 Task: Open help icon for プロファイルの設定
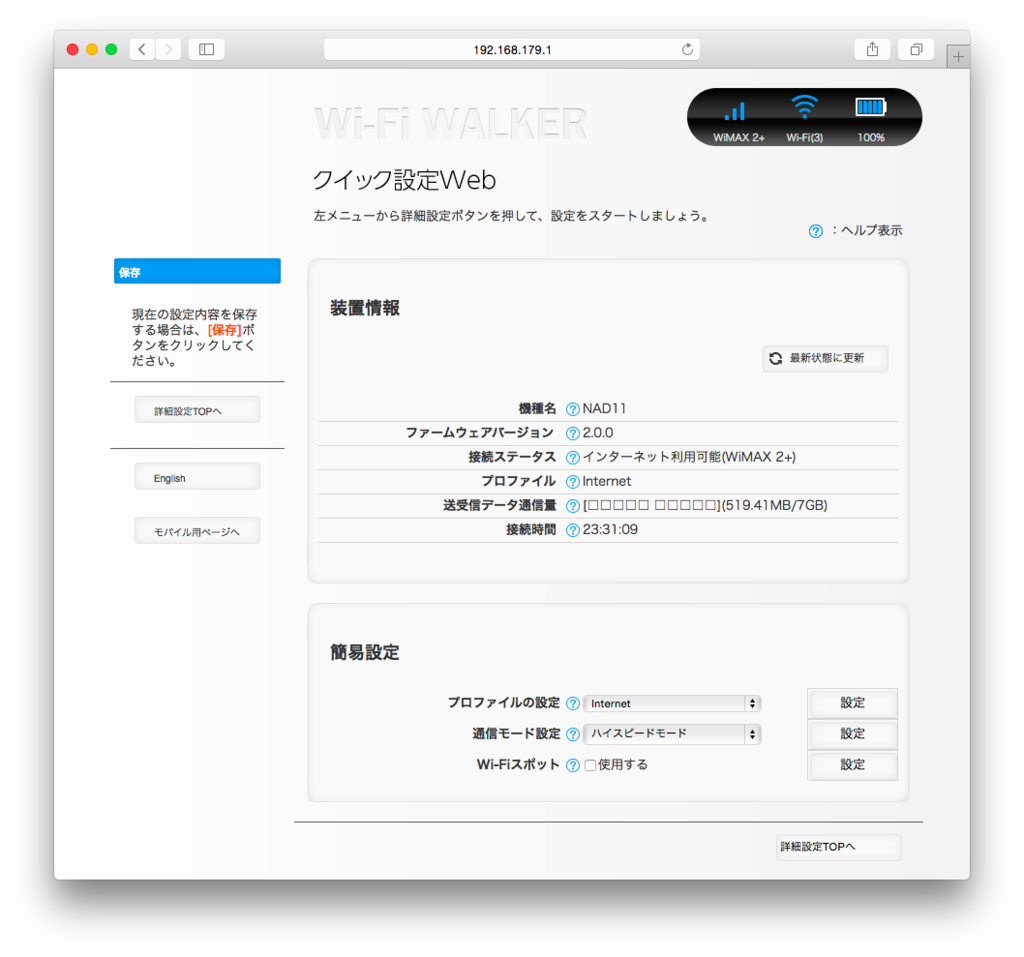point(573,704)
